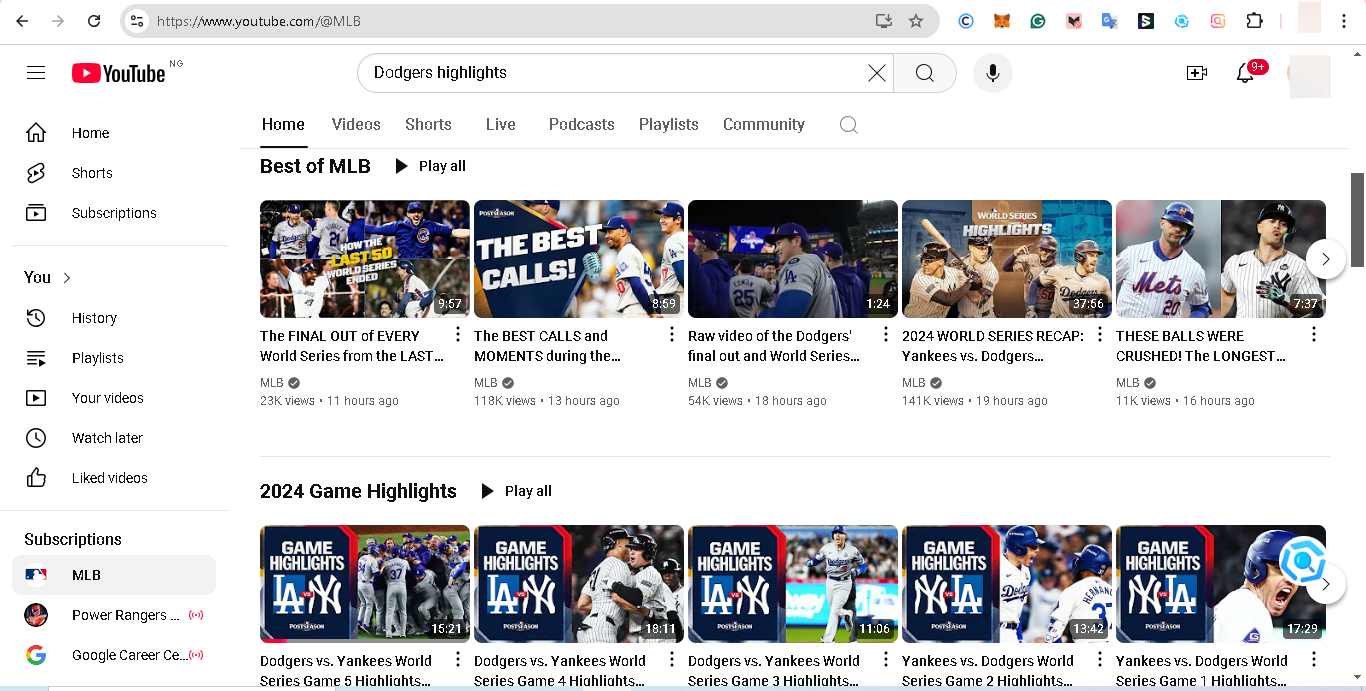The height and width of the screenshot is (691, 1366).
Task: Bookmark this page with the star
Action: click(916, 21)
